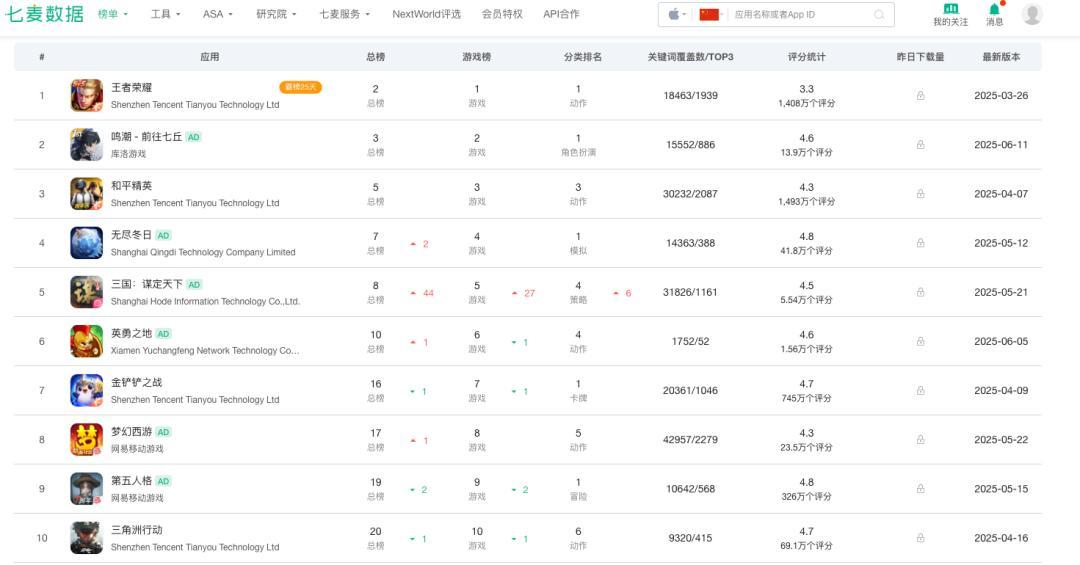Viewport: 1080px width, 565px height.
Task: Open the 三国:谋定天下 app link
Action: tap(146, 284)
